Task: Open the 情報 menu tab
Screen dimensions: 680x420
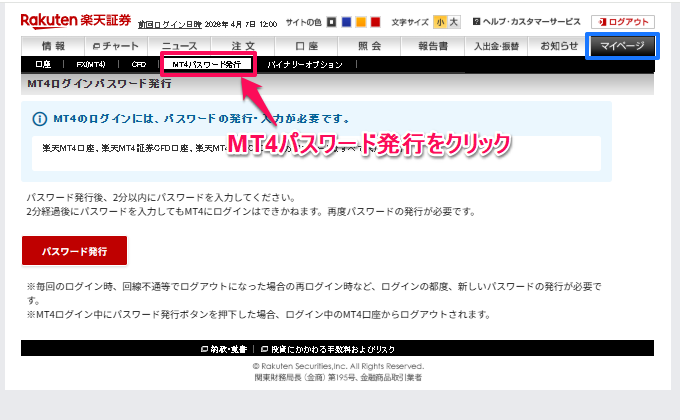Action: pos(53,46)
